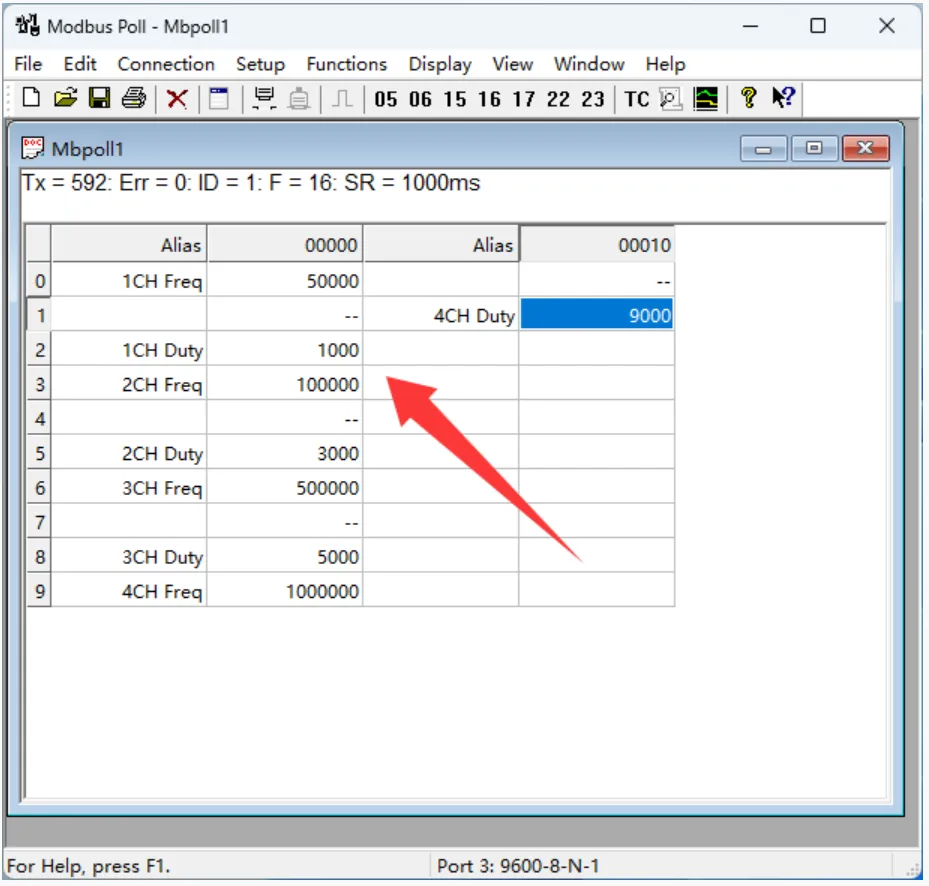Open the Functions menu
Viewport: 929px width, 886px height.
click(346, 64)
